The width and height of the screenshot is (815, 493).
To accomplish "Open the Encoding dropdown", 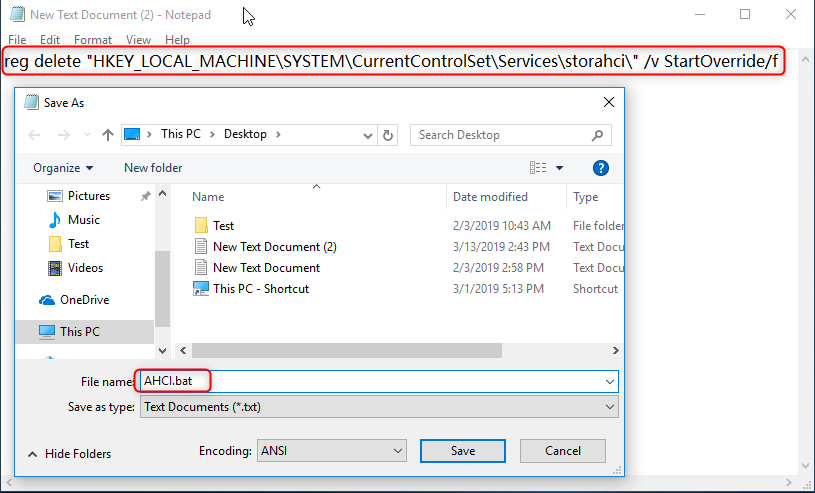I will 331,451.
